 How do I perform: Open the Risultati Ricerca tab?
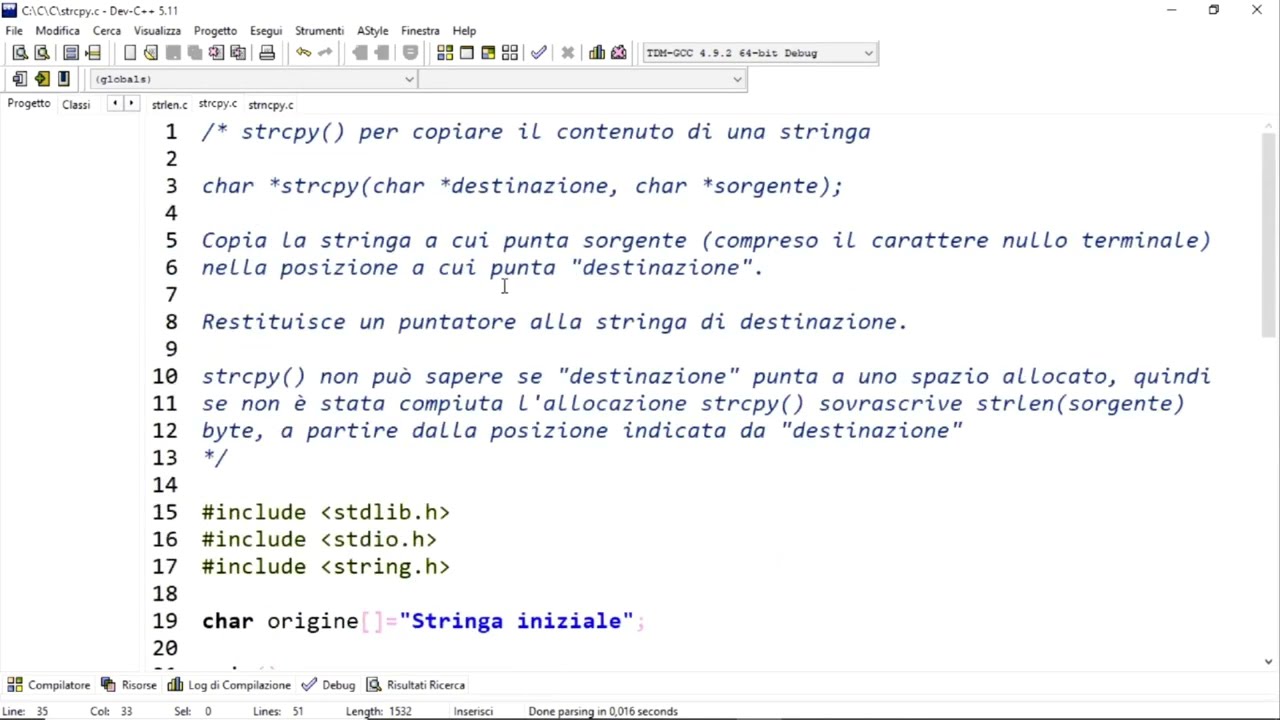(416, 685)
